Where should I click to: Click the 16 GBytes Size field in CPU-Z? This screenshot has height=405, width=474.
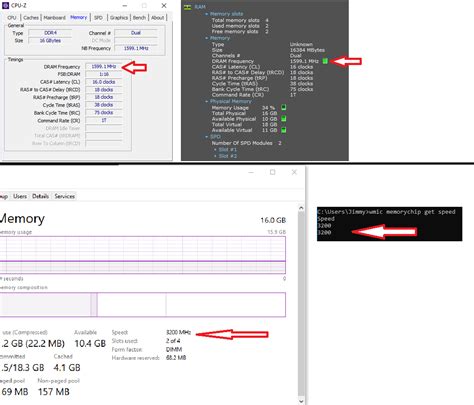pos(50,40)
